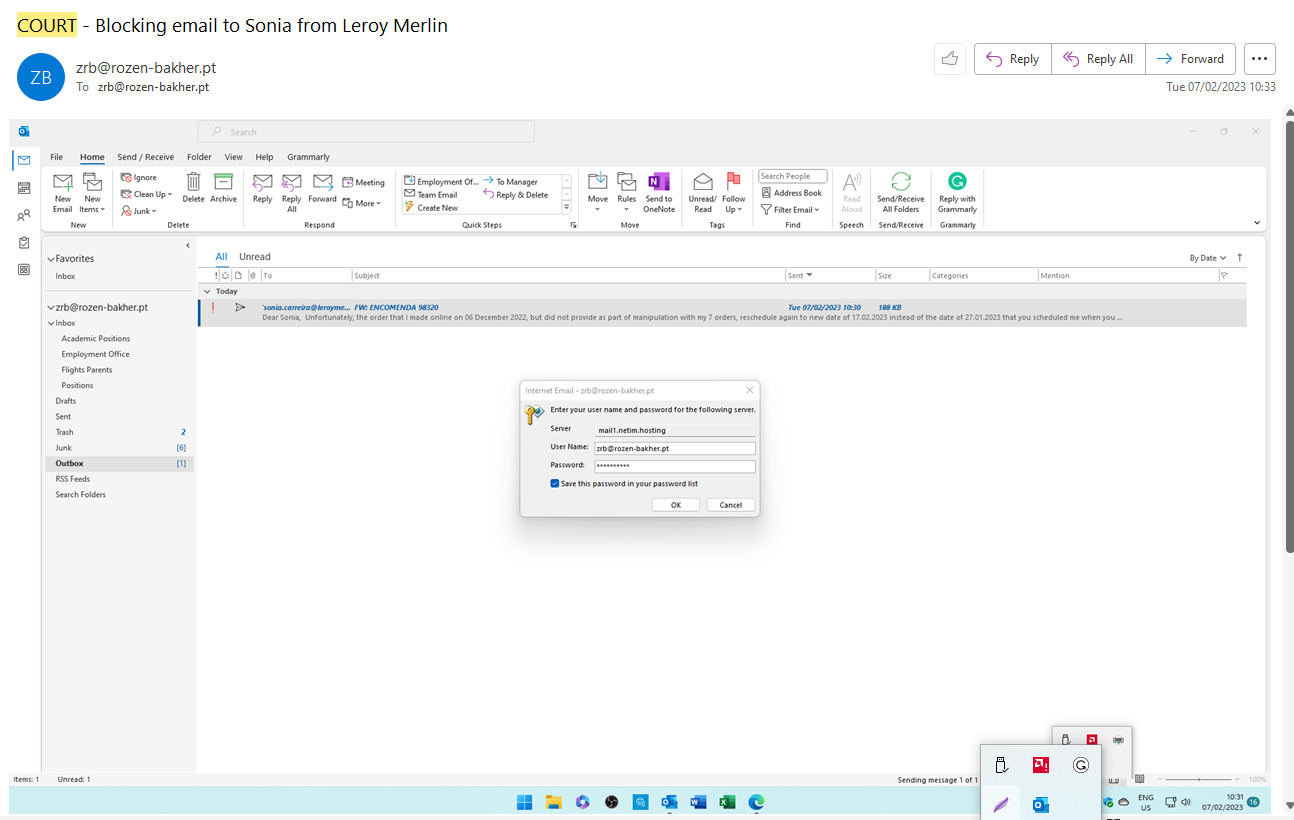Click the Reply All button in email header
This screenshot has width=1294, height=820.
1098,59
